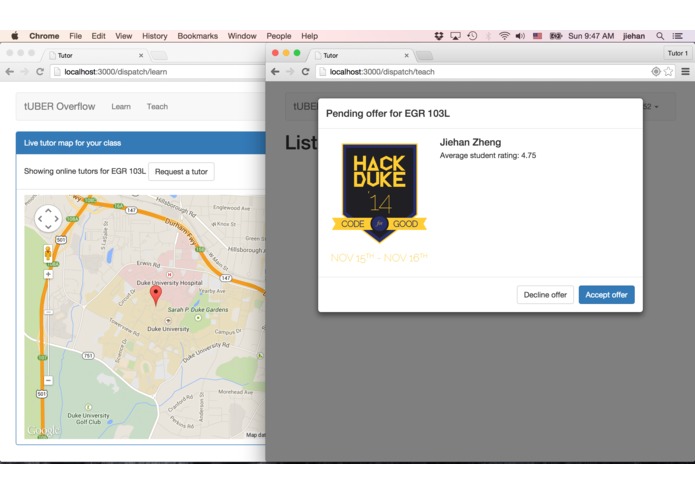Image resolution: width=695 pixels, height=494 pixels.
Task: Select the Tutor tab in the teach window
Action: (361, 55)
